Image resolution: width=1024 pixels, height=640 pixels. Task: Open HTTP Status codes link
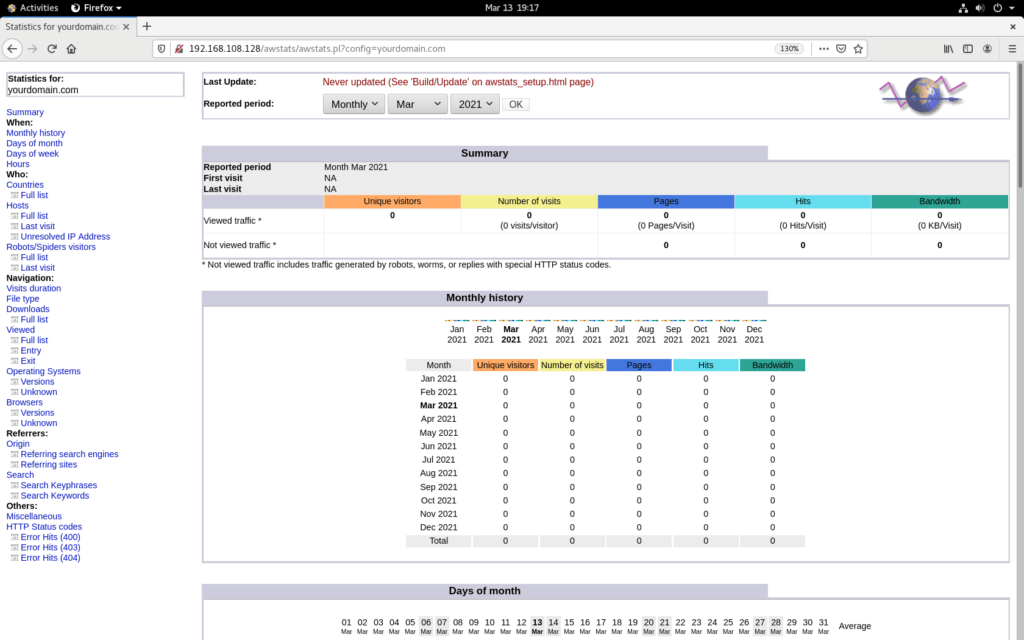[x=44, y=526]
